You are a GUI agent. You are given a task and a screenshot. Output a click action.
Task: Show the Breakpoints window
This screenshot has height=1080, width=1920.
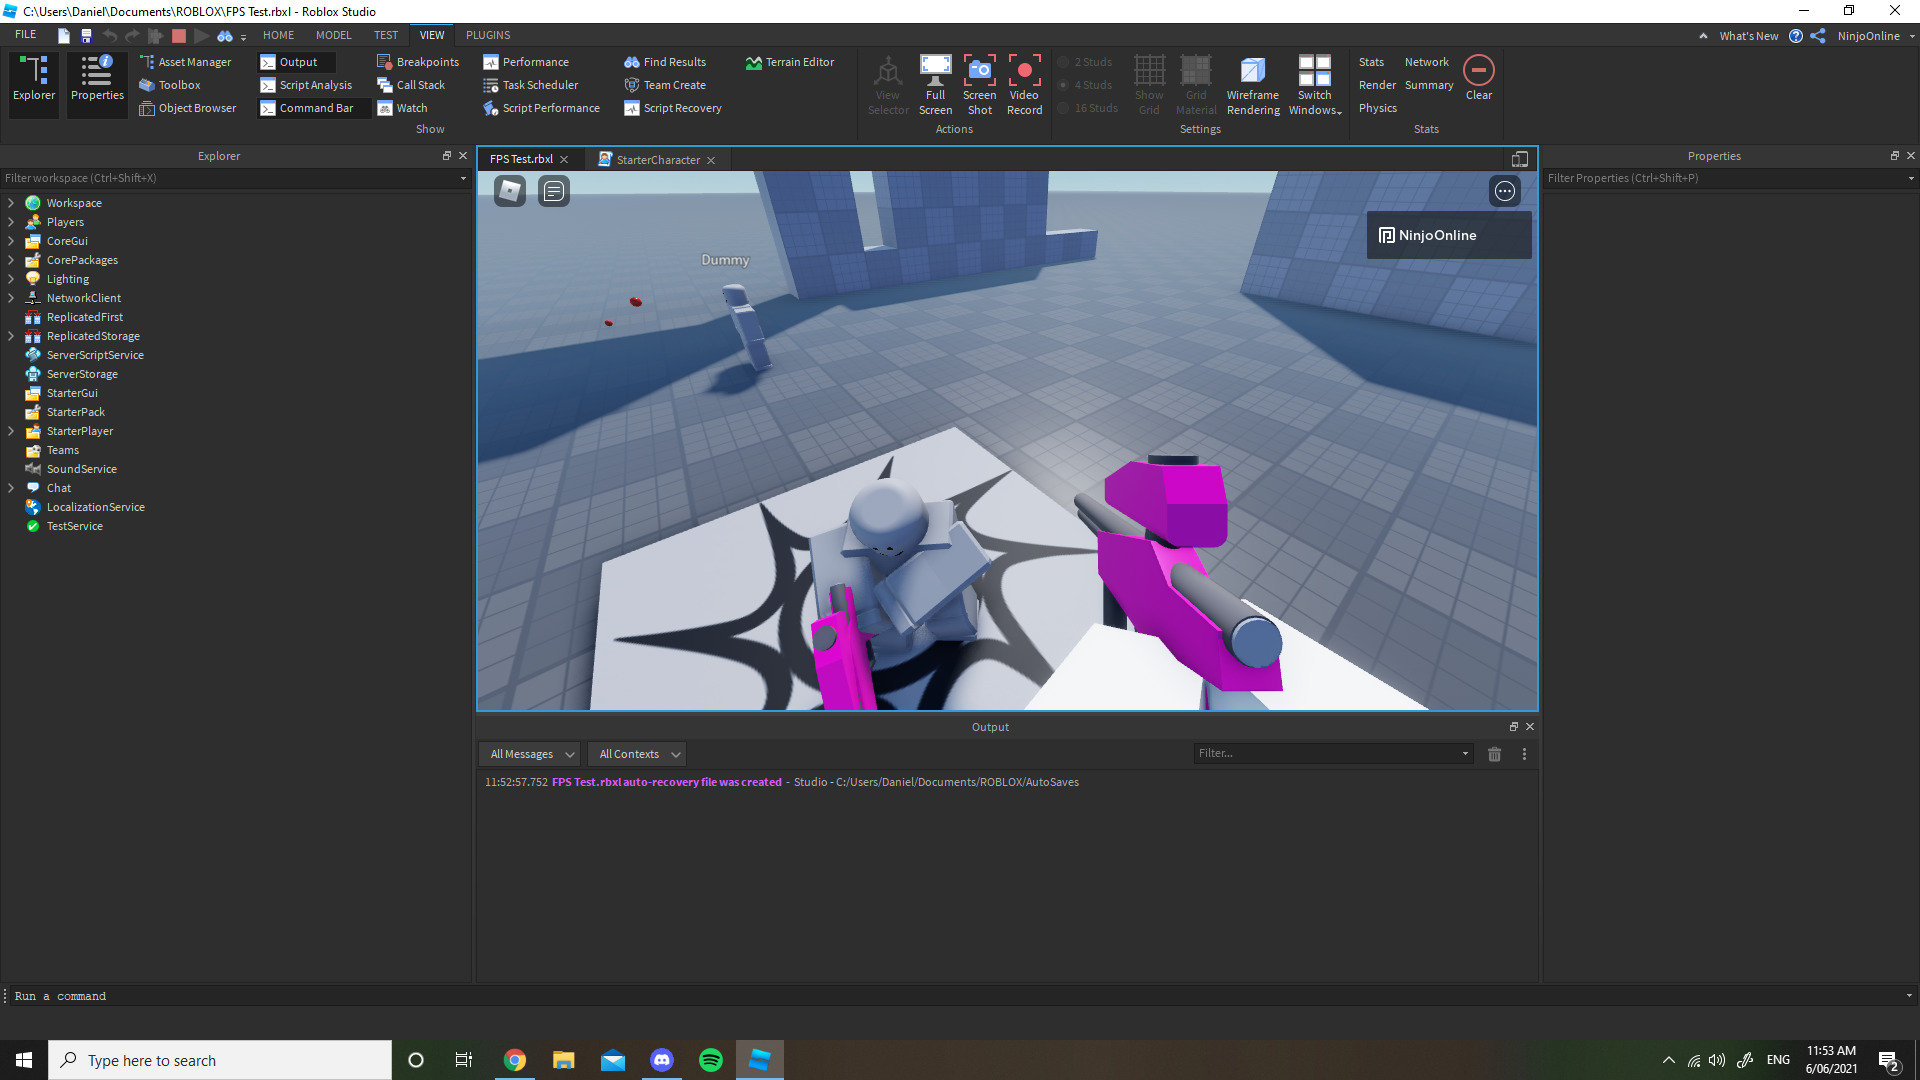tap(418, 62)
